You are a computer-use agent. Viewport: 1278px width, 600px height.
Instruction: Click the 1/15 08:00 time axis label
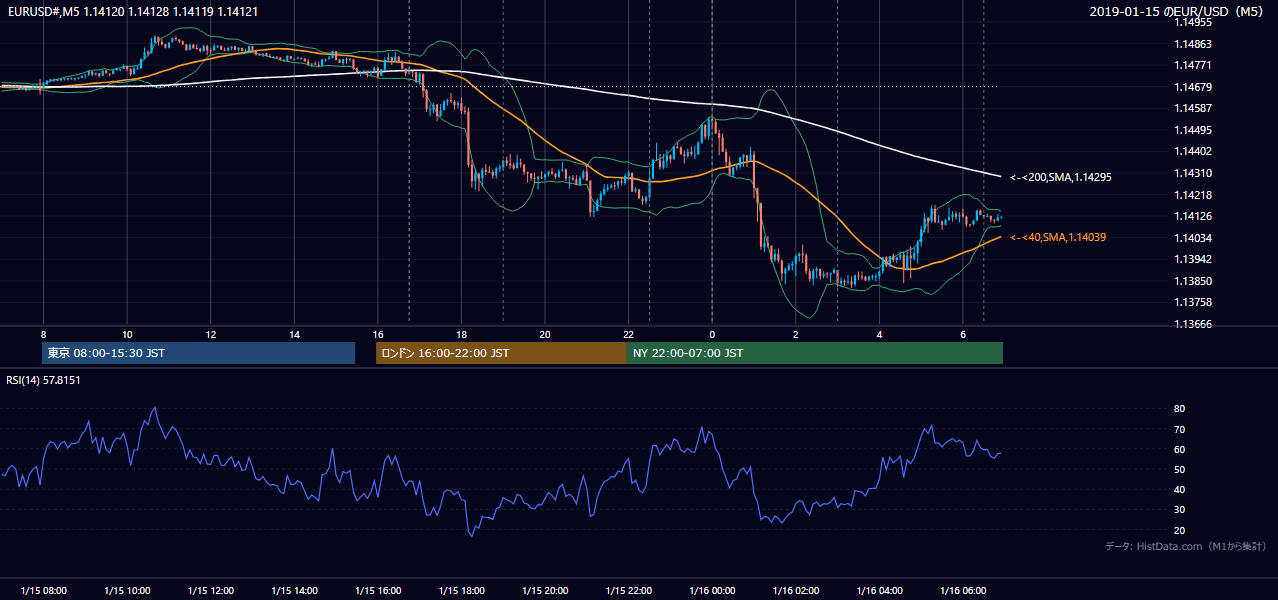pos(43,591)
